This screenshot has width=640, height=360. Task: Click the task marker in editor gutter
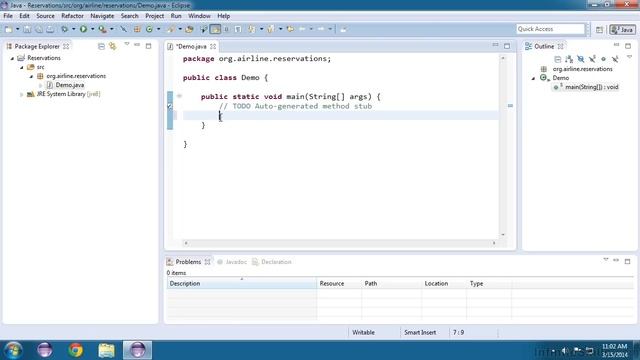tap(170, 107)
